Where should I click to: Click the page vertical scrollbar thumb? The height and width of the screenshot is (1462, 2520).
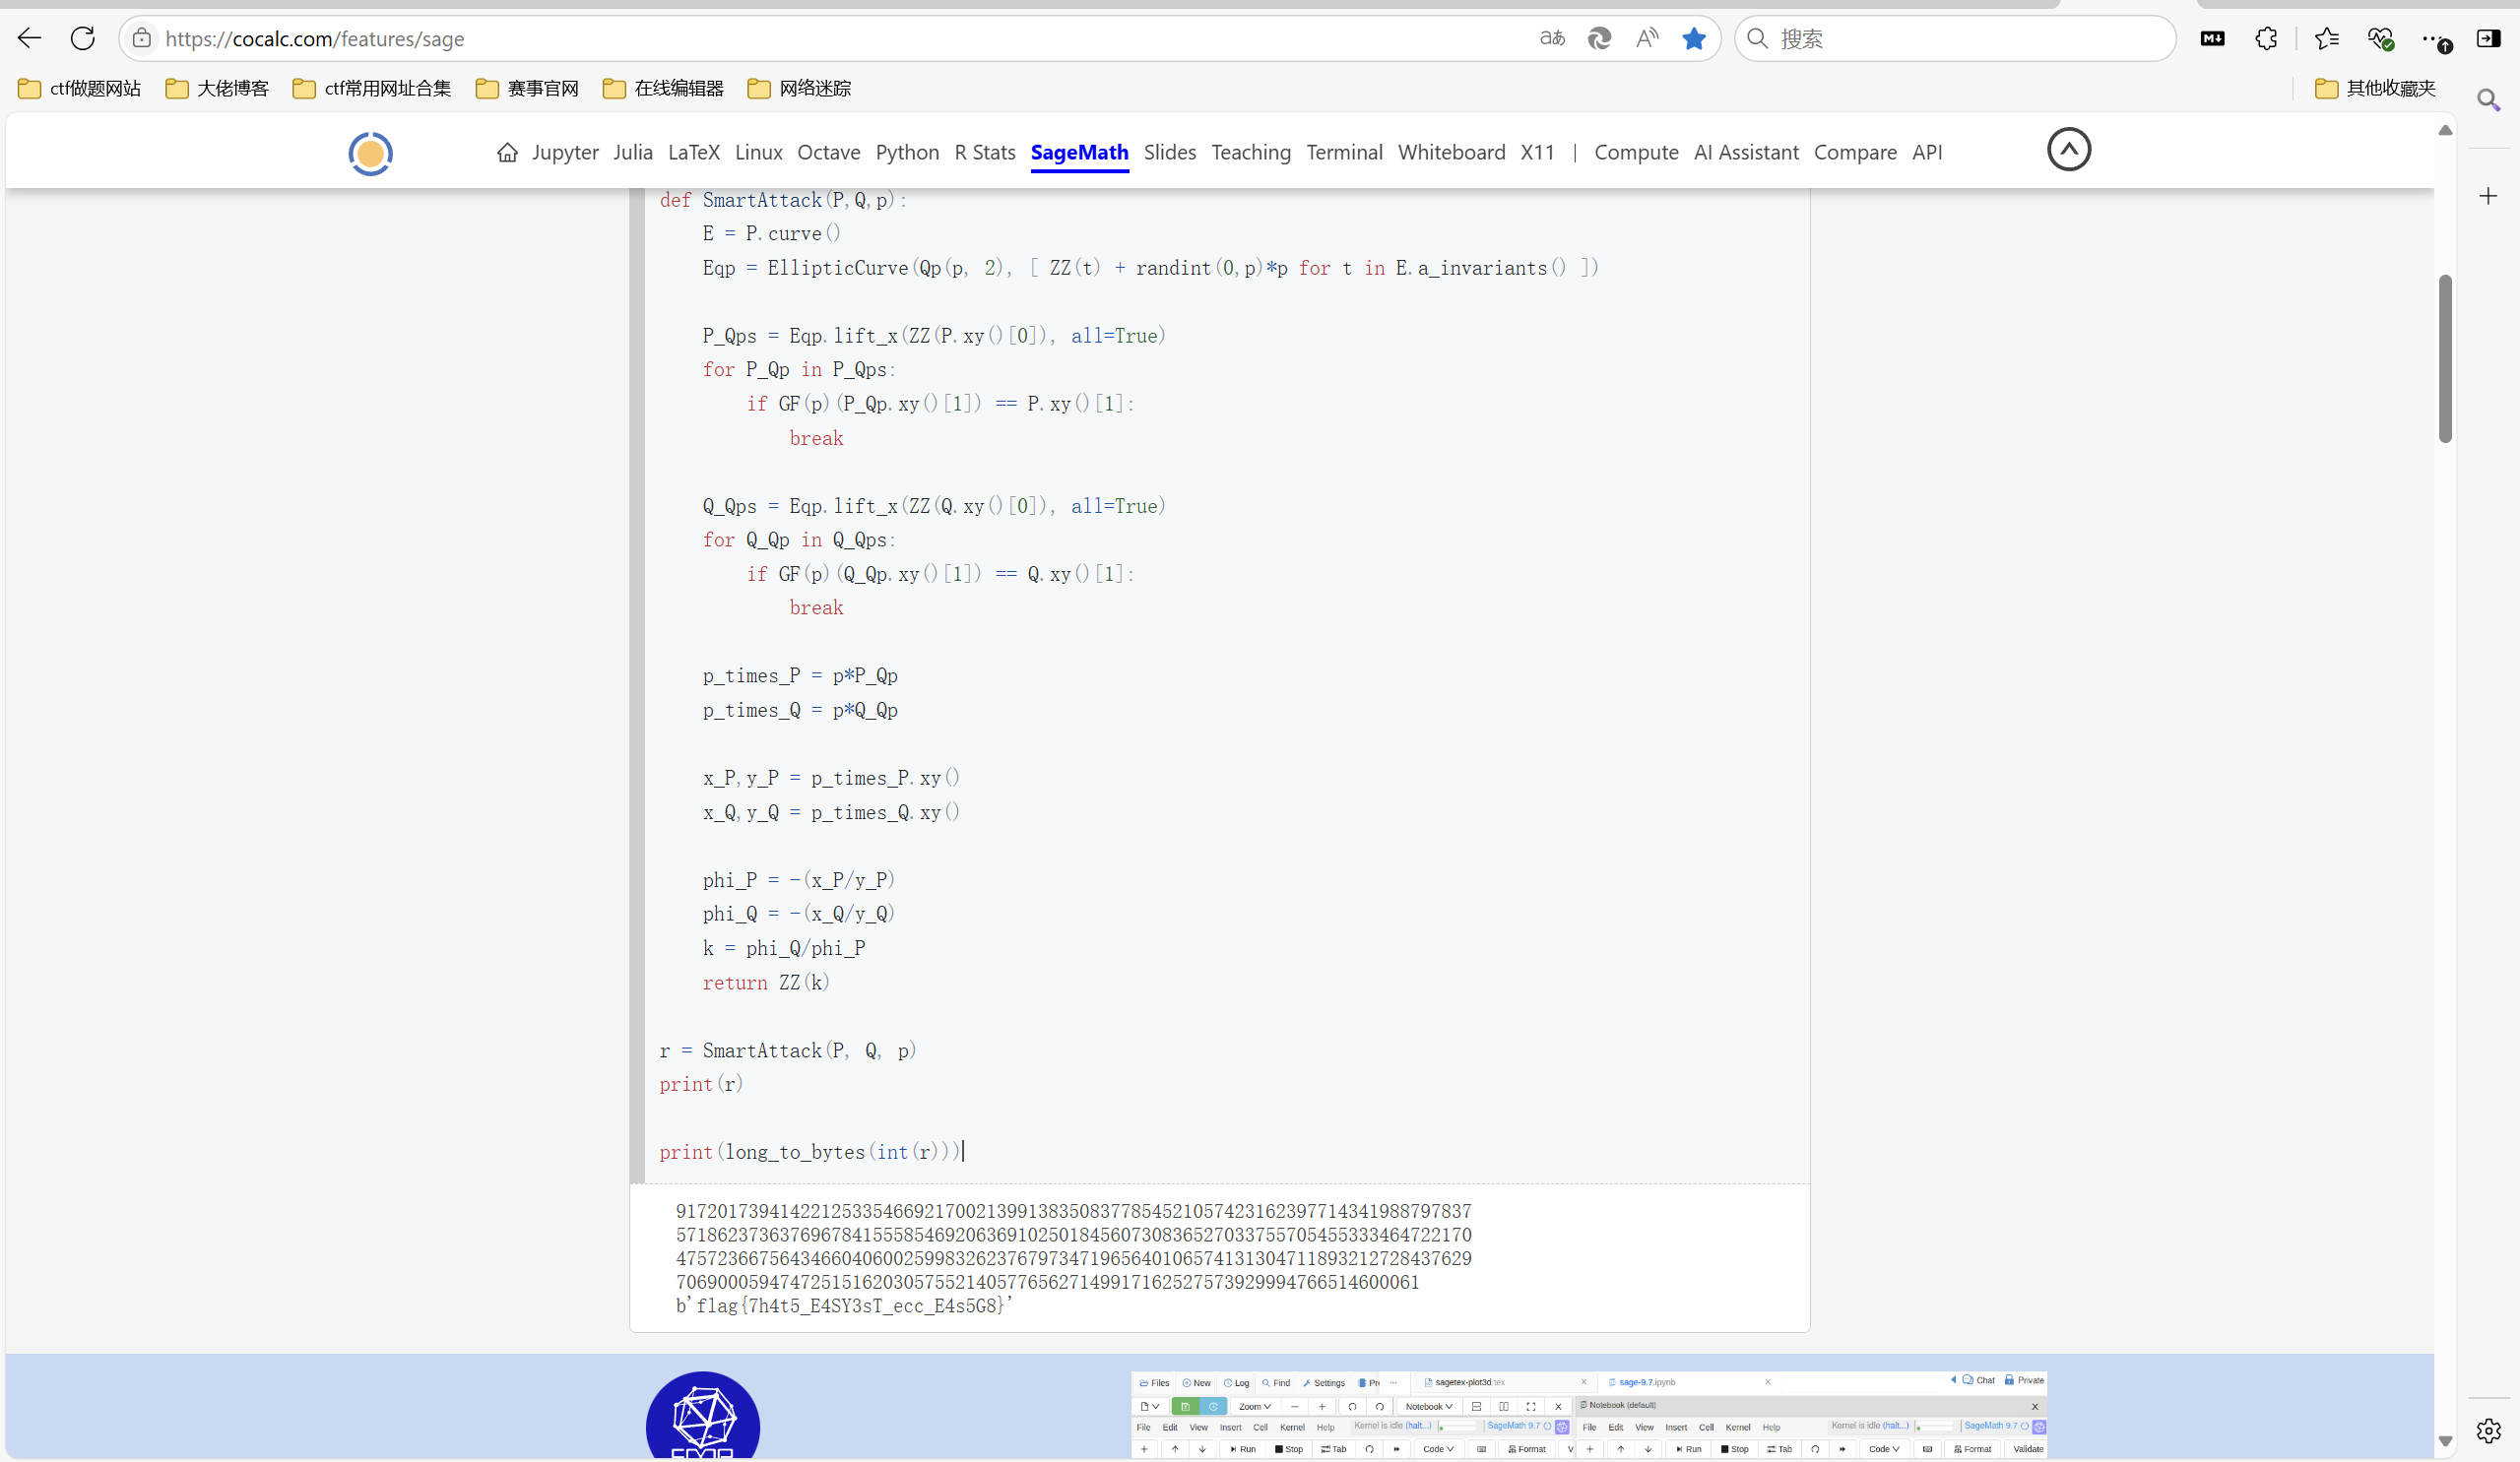pos(2445,358)
